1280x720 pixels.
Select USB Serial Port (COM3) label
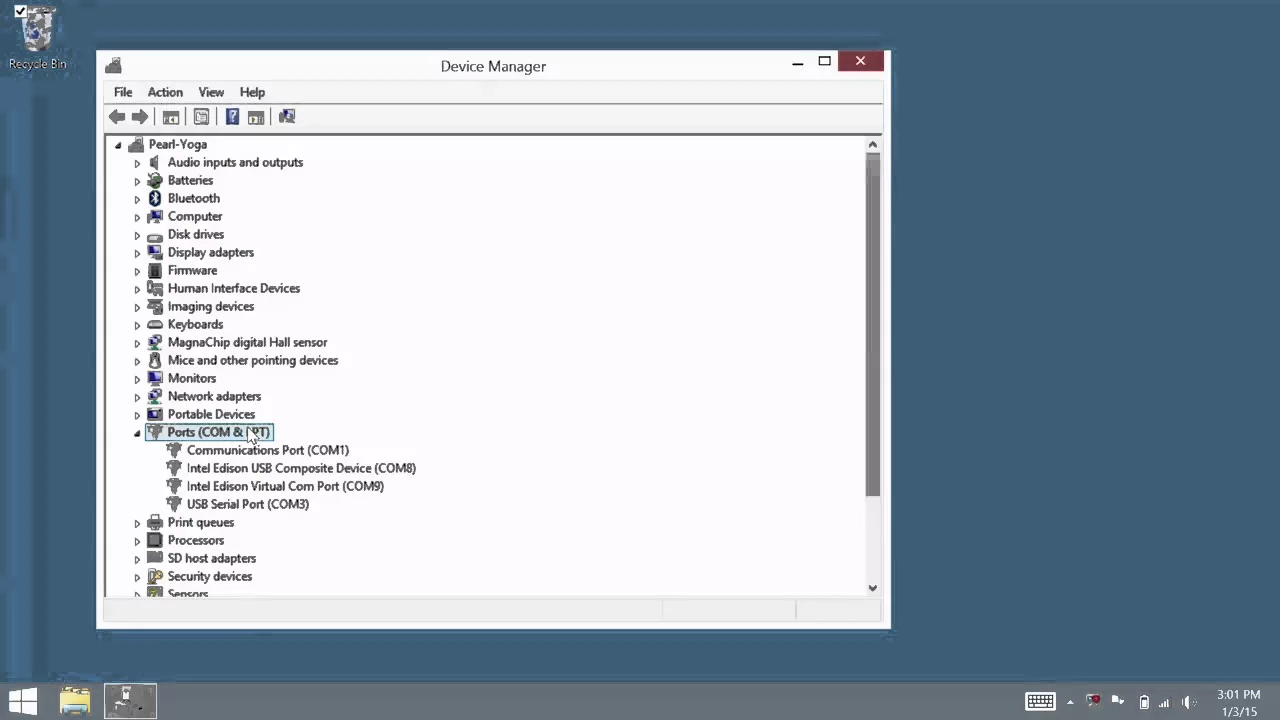coord(248,504)
